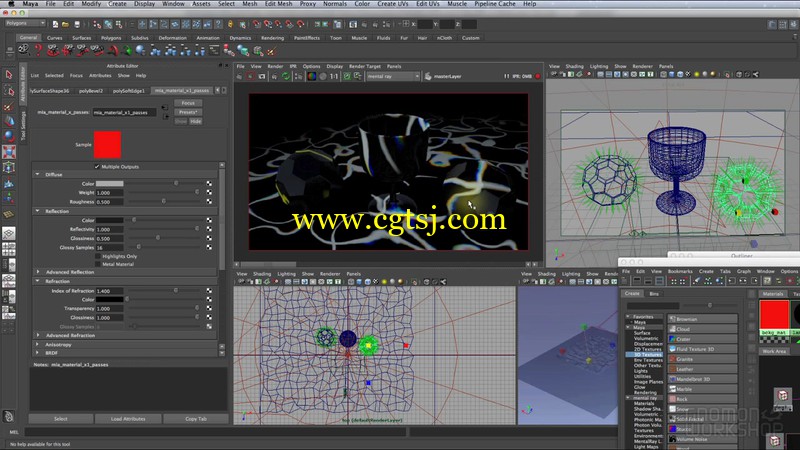Select the four view layout icon
The height and width of the screenshot is (450, 800).
9,249
